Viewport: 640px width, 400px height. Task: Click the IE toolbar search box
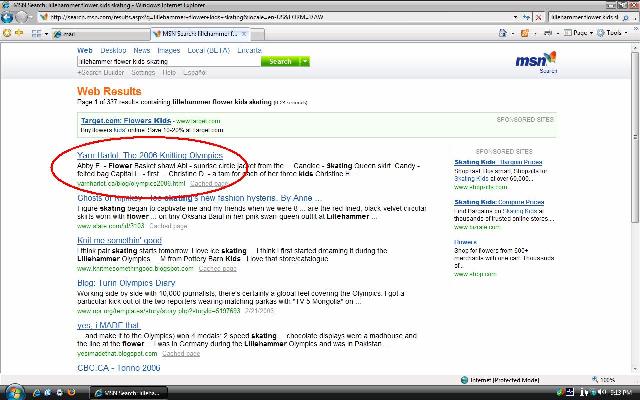(x=584, y=17)
